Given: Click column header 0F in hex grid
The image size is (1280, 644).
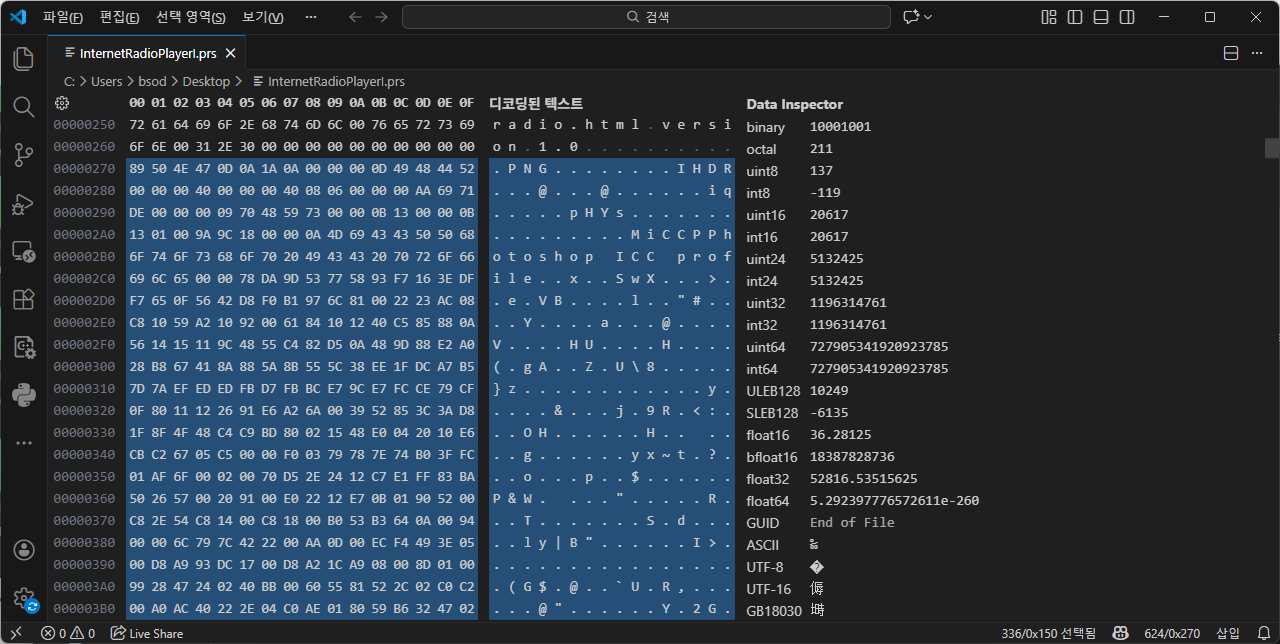Looking at the screenshot, I should click(x=466, y=104).
